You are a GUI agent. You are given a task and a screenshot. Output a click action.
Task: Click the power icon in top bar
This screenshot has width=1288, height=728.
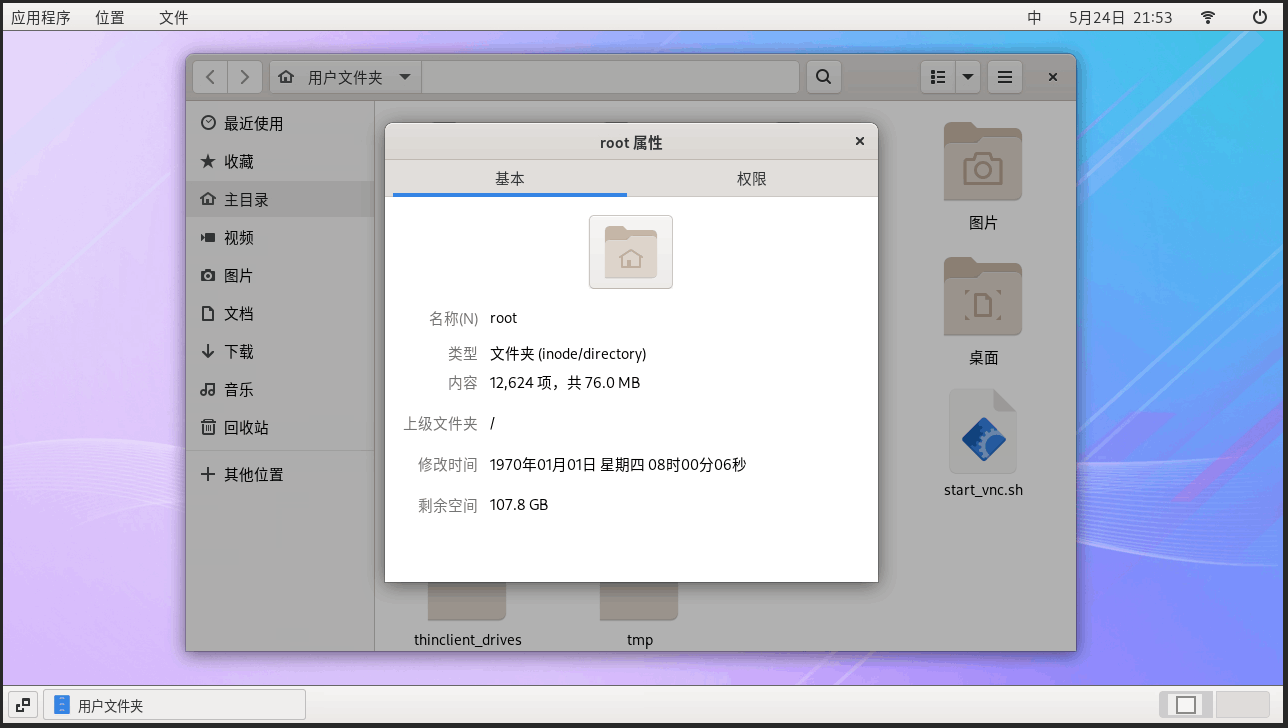(x=1260, y=17)
